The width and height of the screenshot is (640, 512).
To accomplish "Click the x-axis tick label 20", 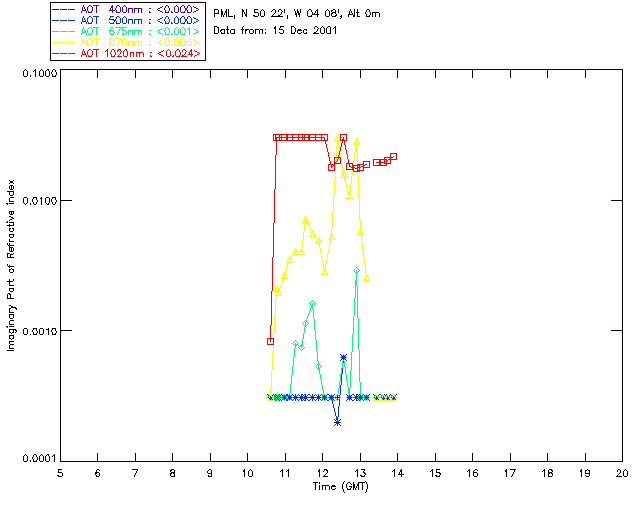I will click(622, 473).
